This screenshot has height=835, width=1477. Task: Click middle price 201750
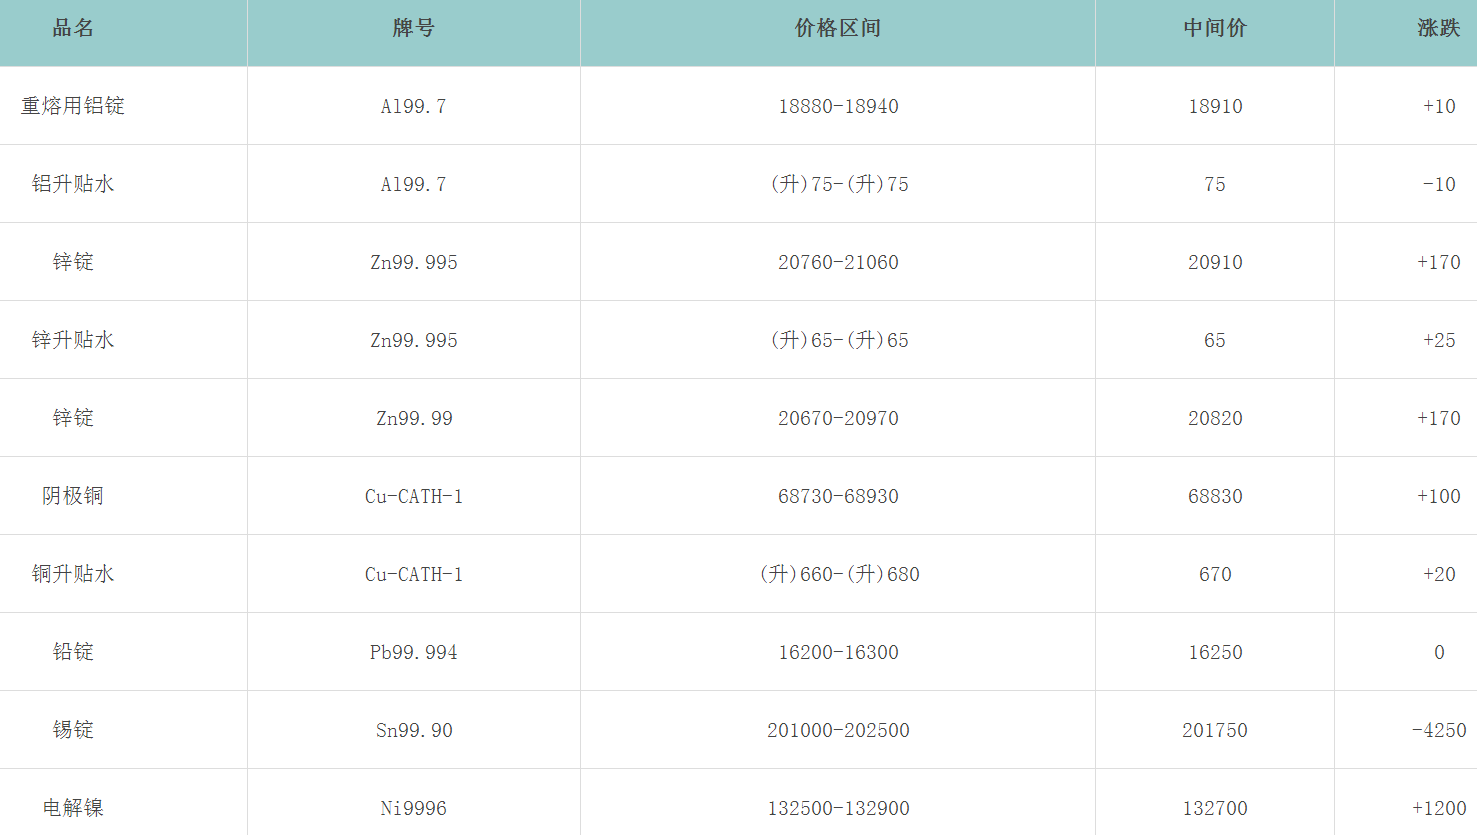tap(1215, 730)
